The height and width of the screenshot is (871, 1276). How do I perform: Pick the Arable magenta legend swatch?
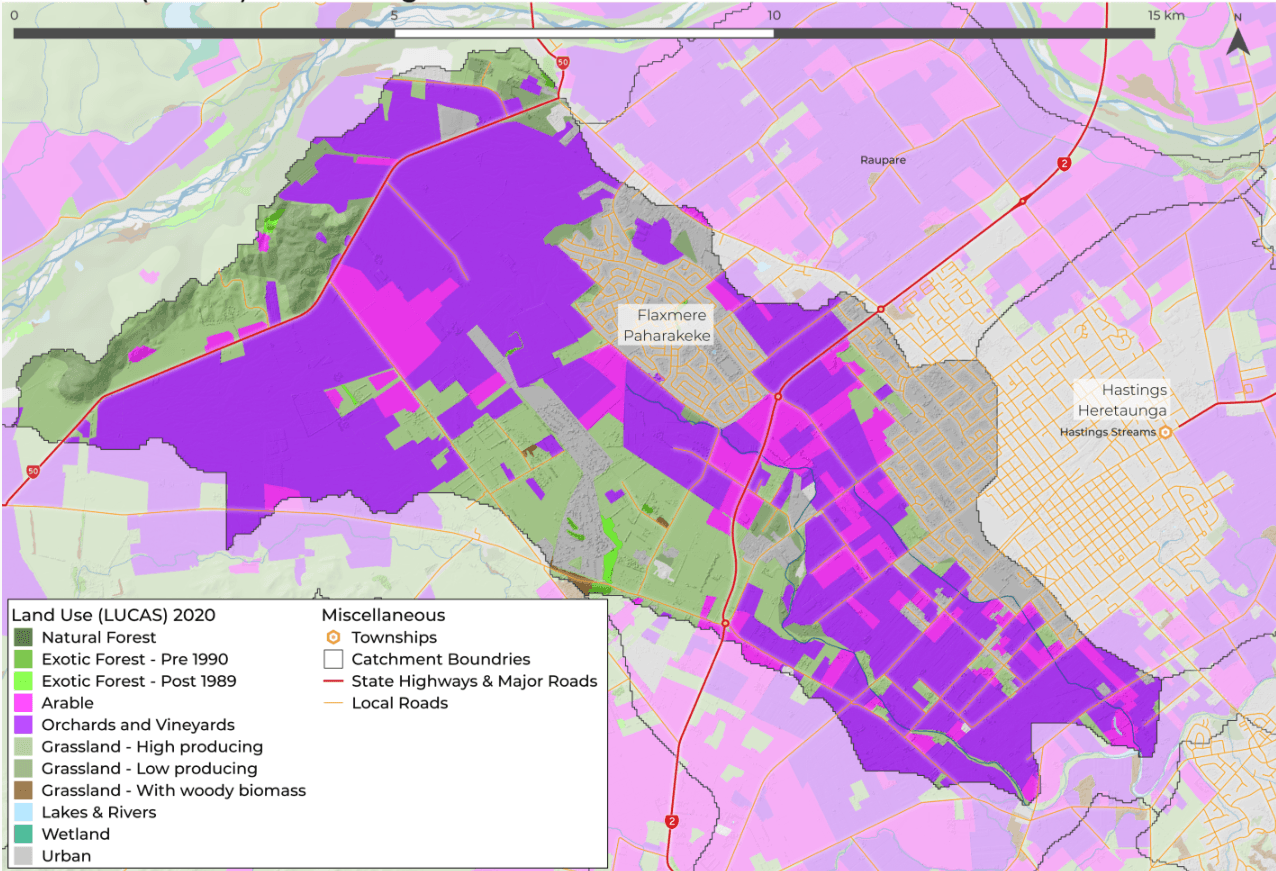[x=24, y=703]
